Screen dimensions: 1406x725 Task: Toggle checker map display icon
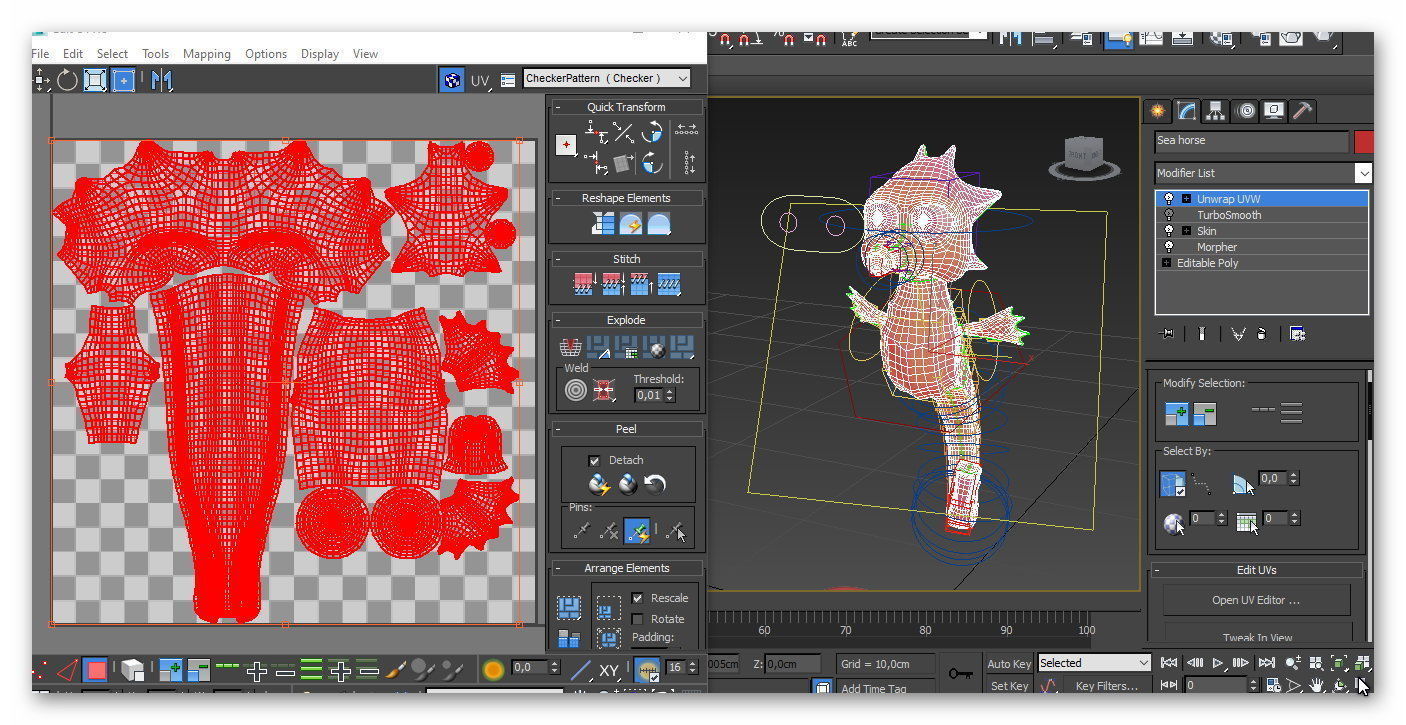pyautogui.click(x=452, y=80)
